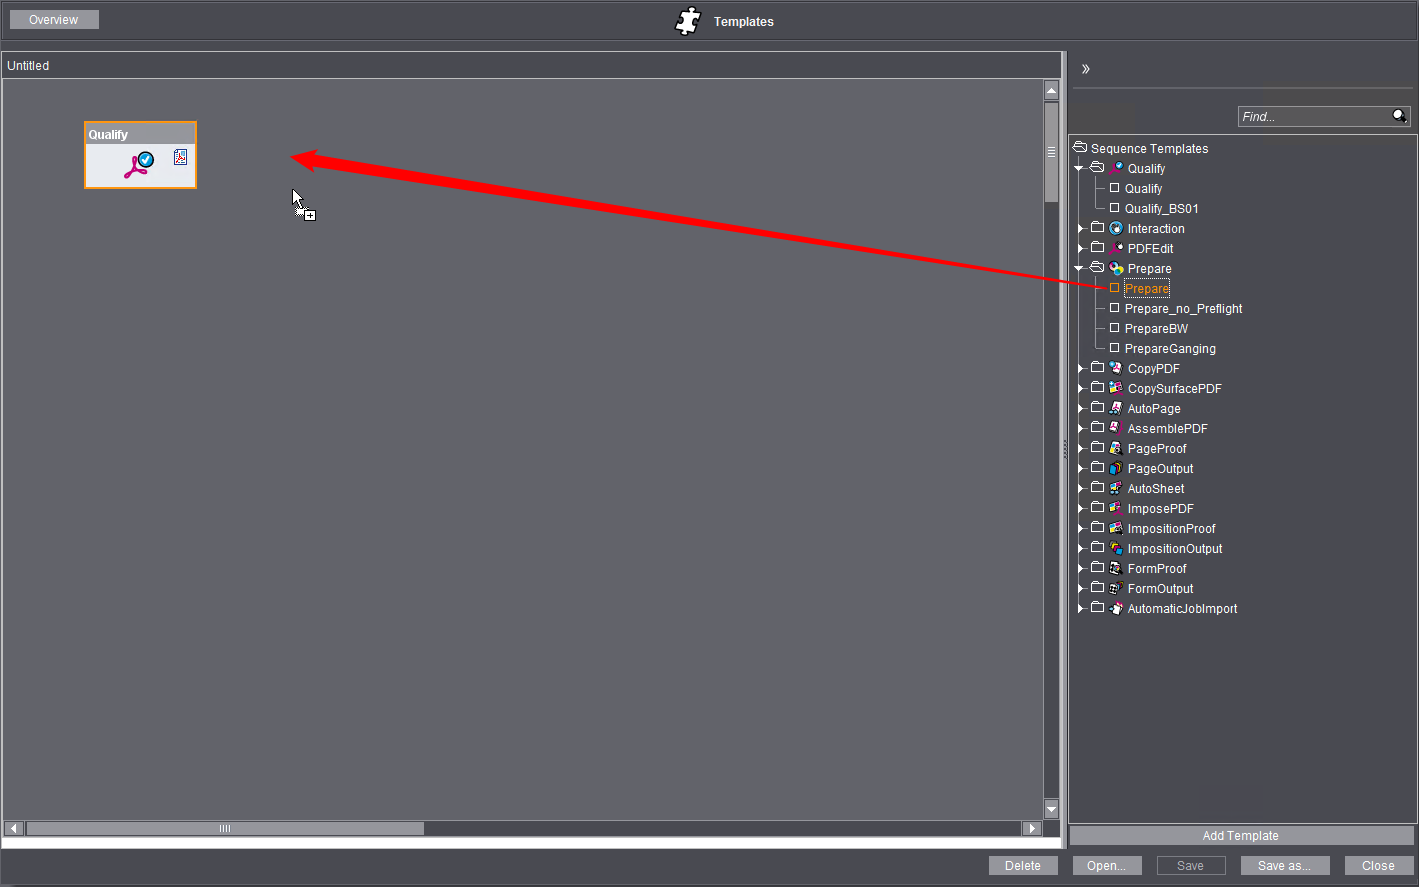Click the magnifier icon in Find field
Image resolution: width=1419 pixels, height=887 pixels.
(x=1399, y=116)
